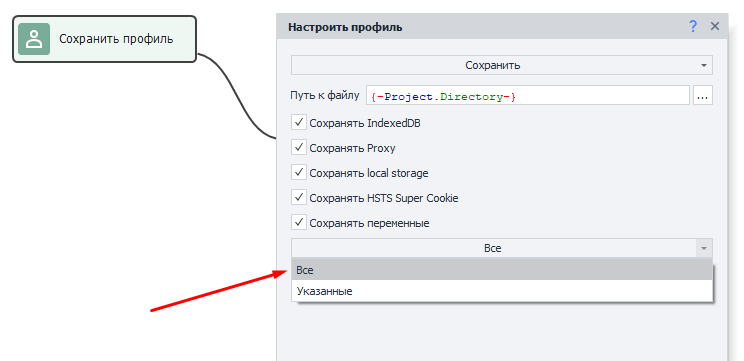The image size is (744, 361).
Task: Toggle Сохранять Proxy checkbox
Action: (x=299, y=148)
